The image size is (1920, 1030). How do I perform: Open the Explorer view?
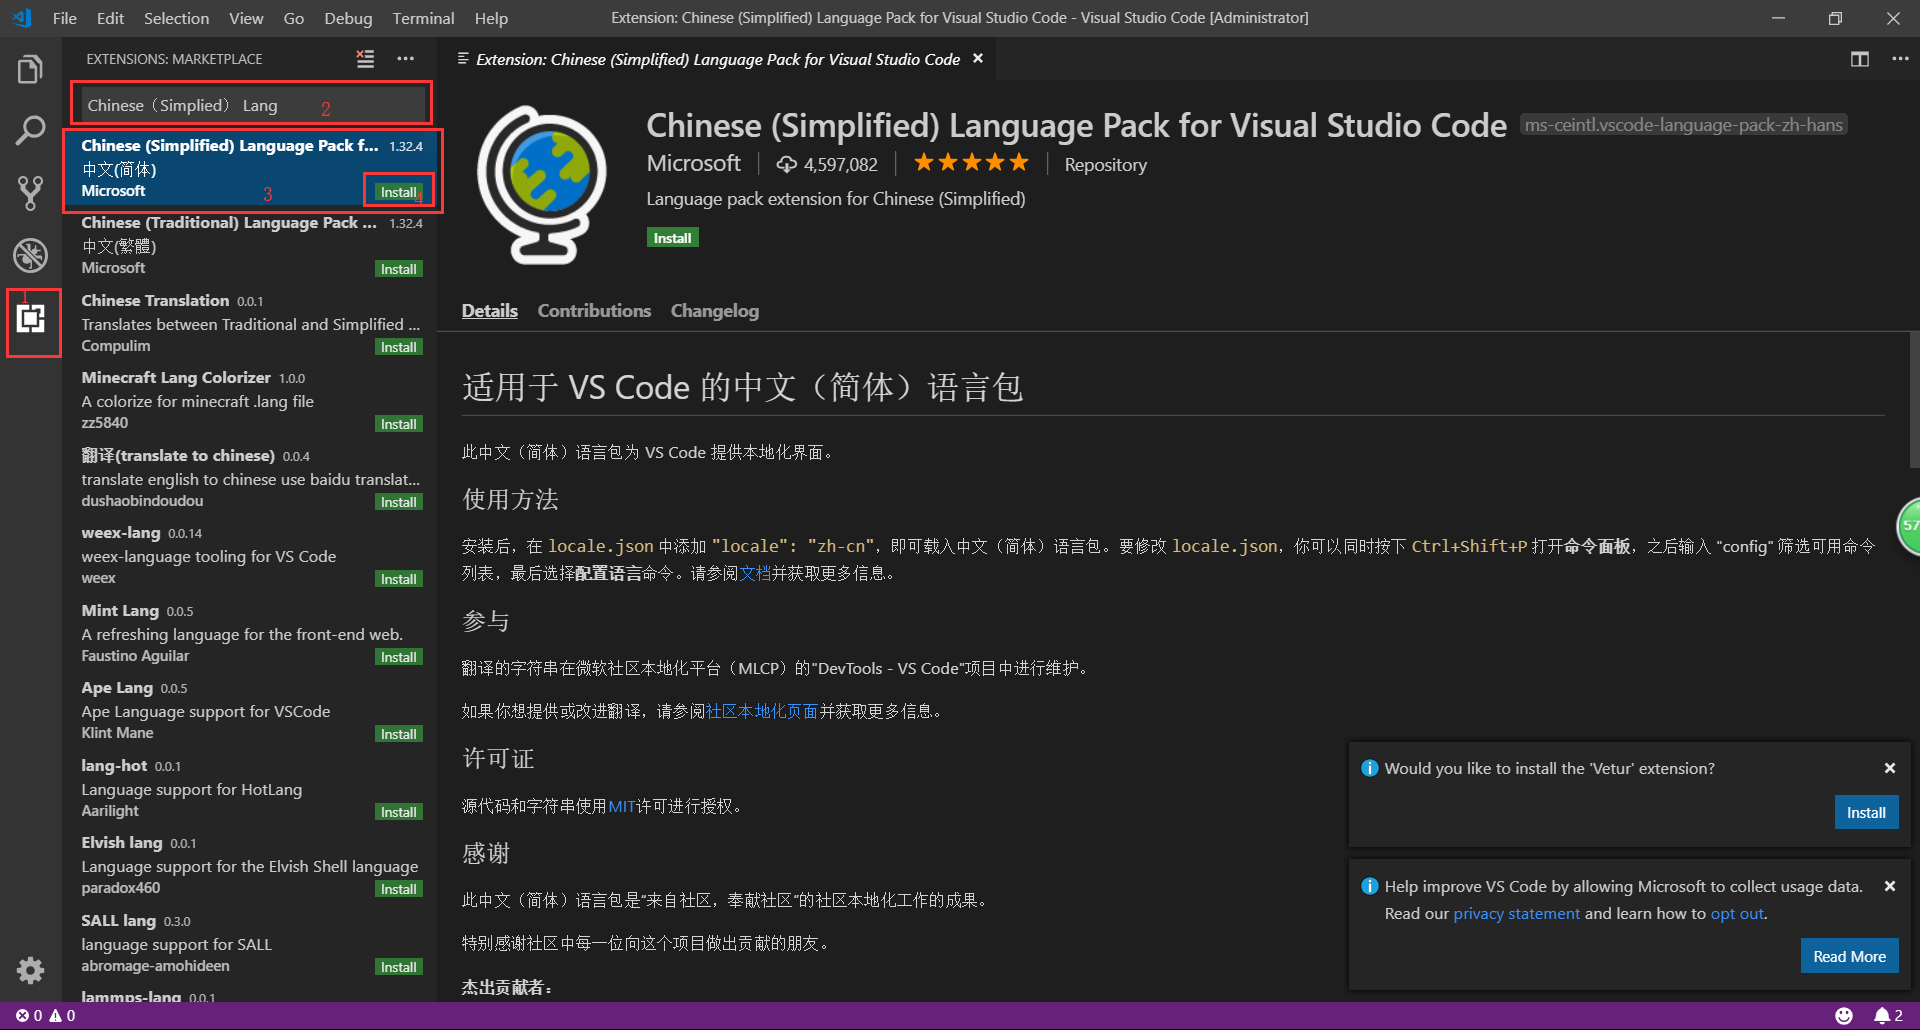tap(30, 68)
